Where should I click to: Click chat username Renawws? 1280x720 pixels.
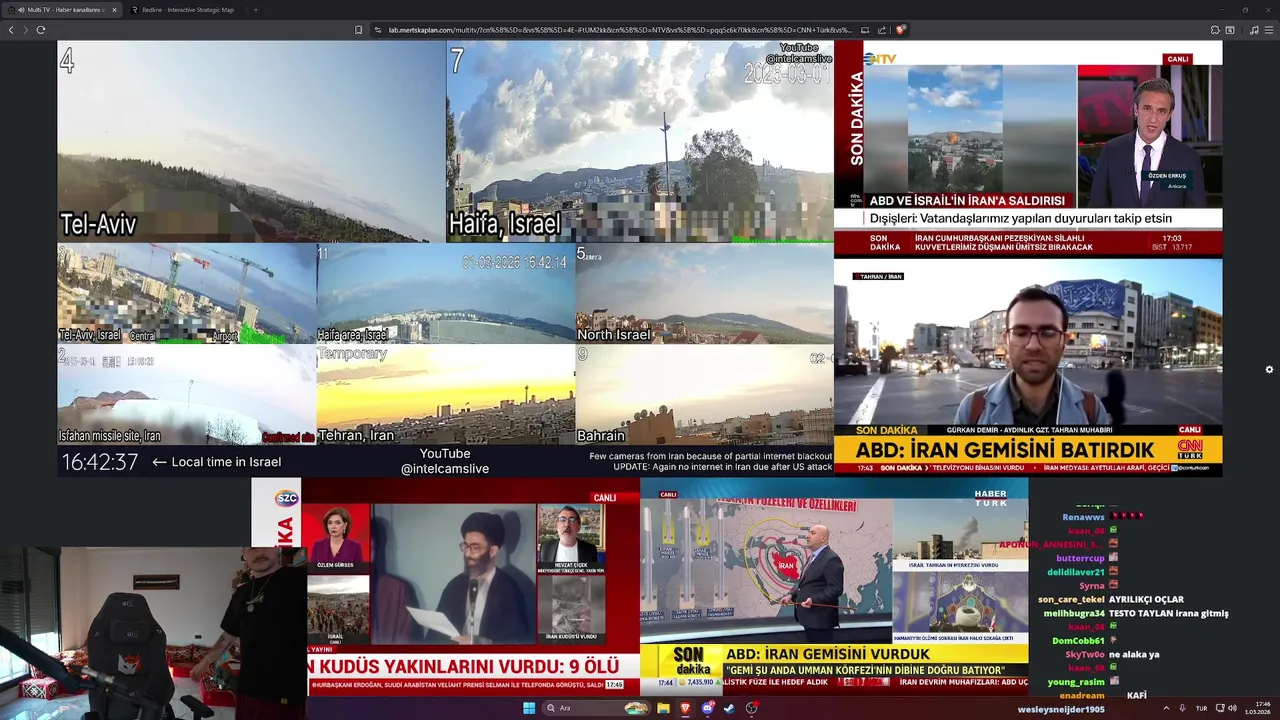pos(1083,517)
